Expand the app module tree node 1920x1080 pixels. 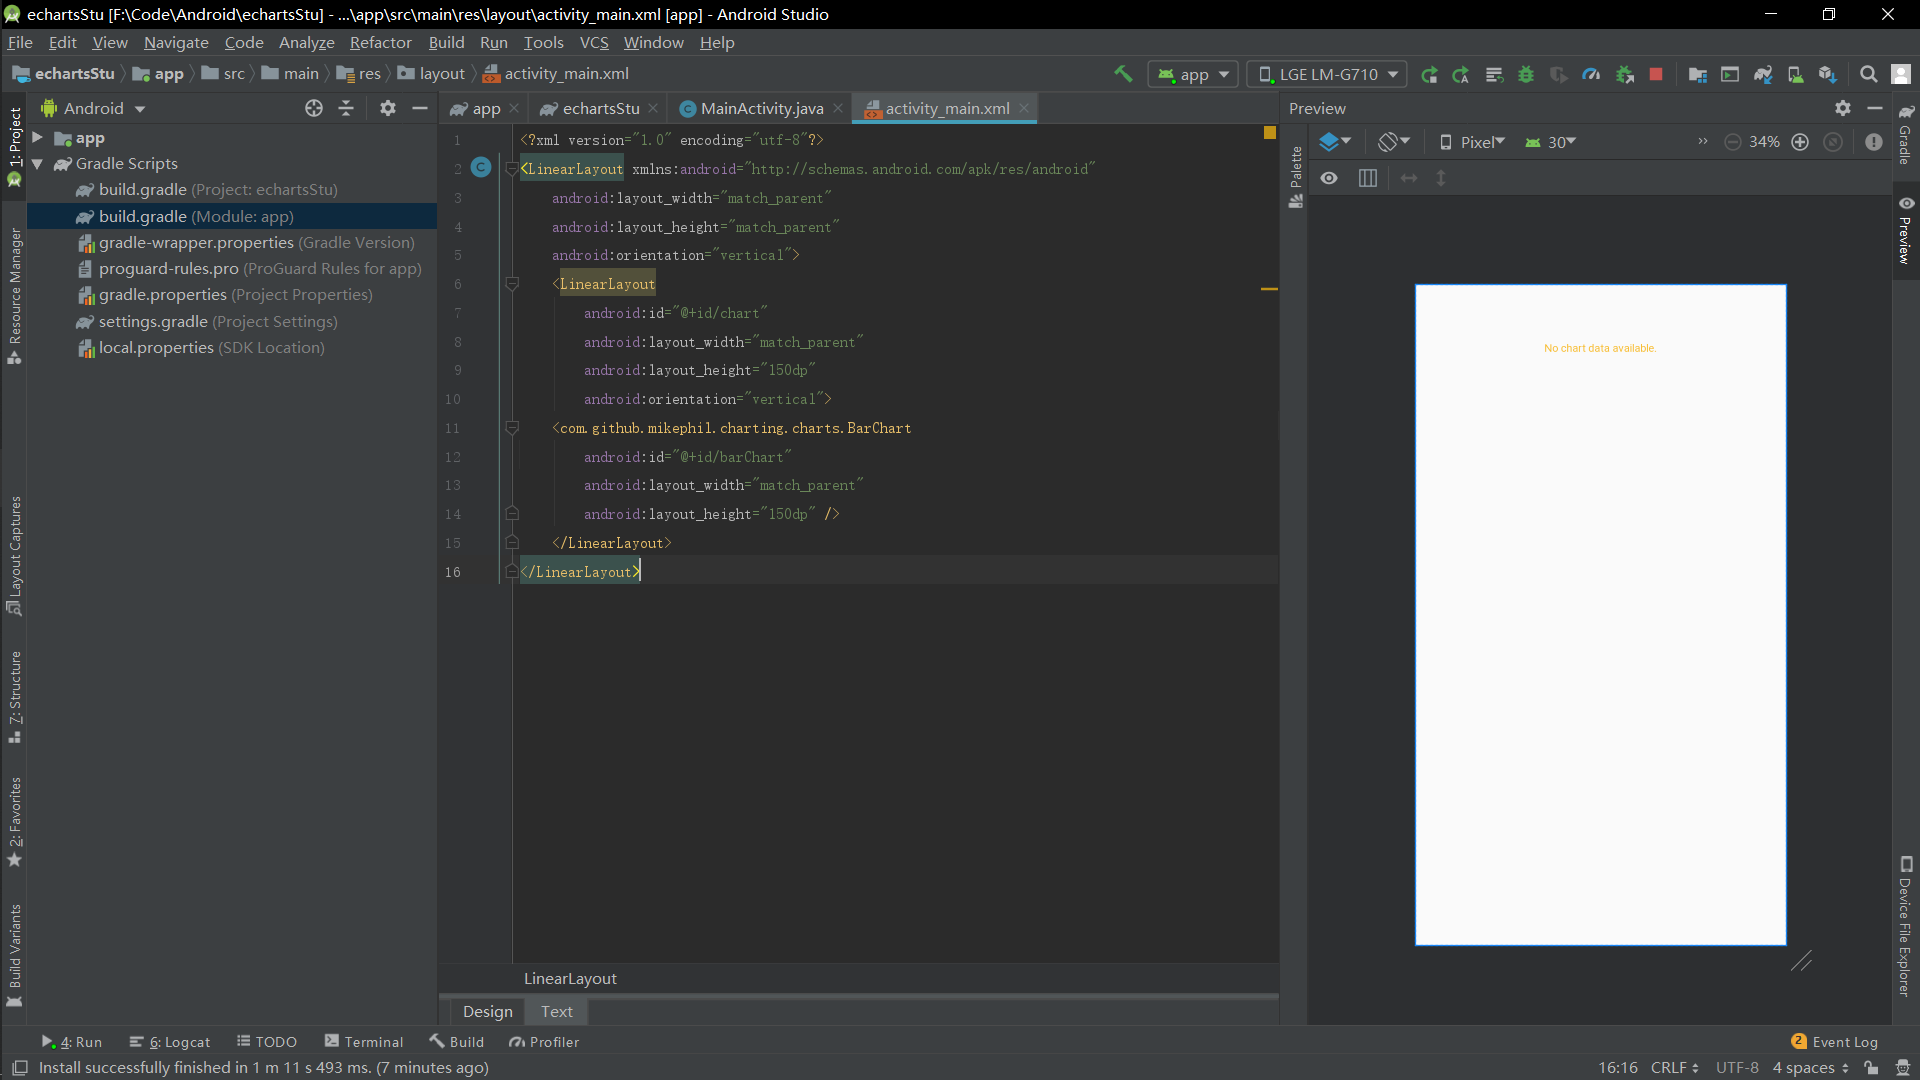point(37,138)
